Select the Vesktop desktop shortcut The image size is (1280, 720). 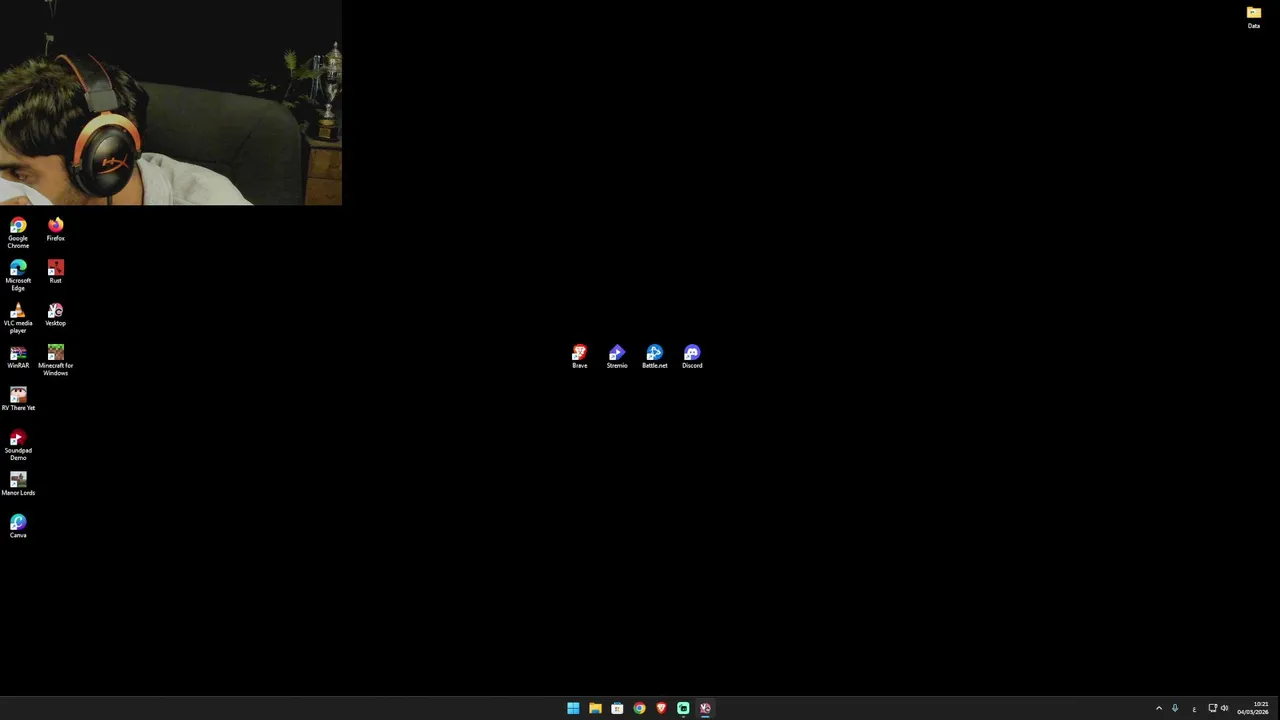click(x=55, y=314)
